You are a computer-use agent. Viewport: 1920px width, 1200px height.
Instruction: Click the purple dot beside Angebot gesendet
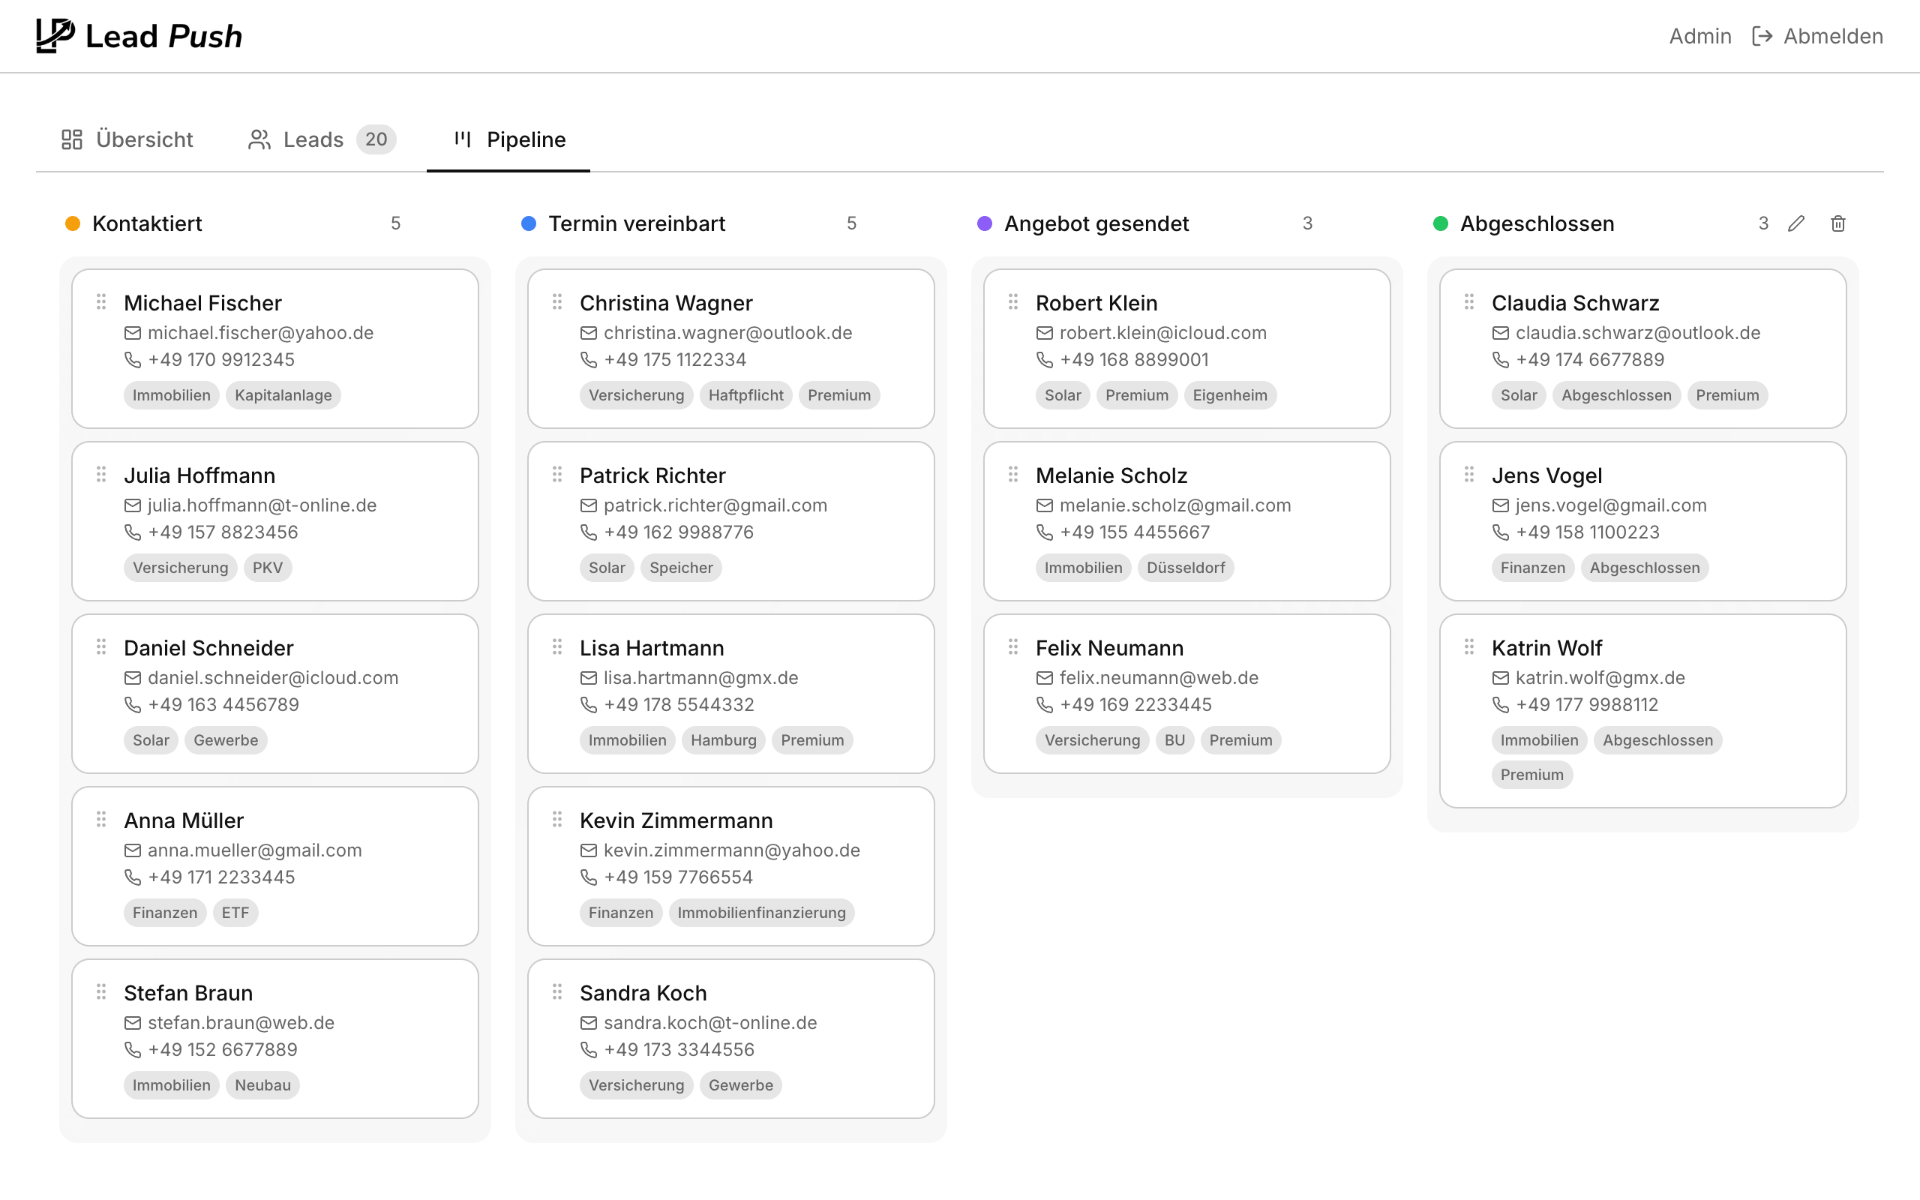984,224
